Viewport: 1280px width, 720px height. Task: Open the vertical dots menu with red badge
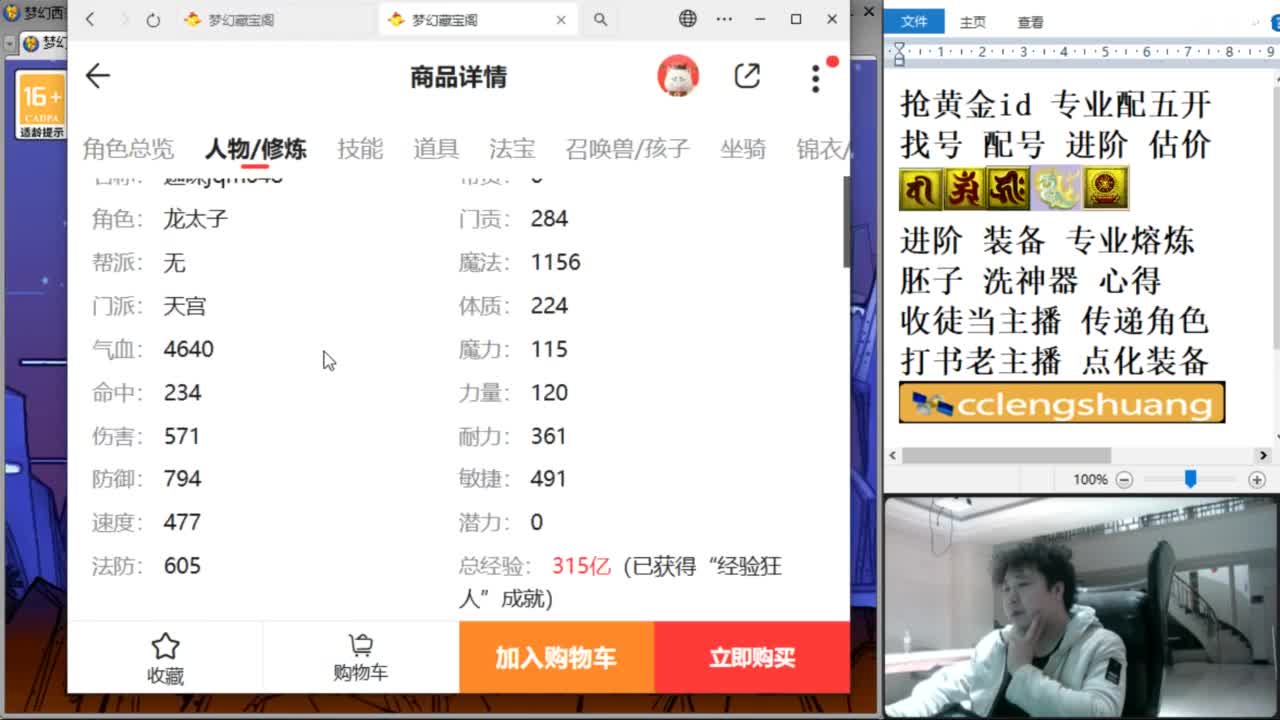click(816, 77)
